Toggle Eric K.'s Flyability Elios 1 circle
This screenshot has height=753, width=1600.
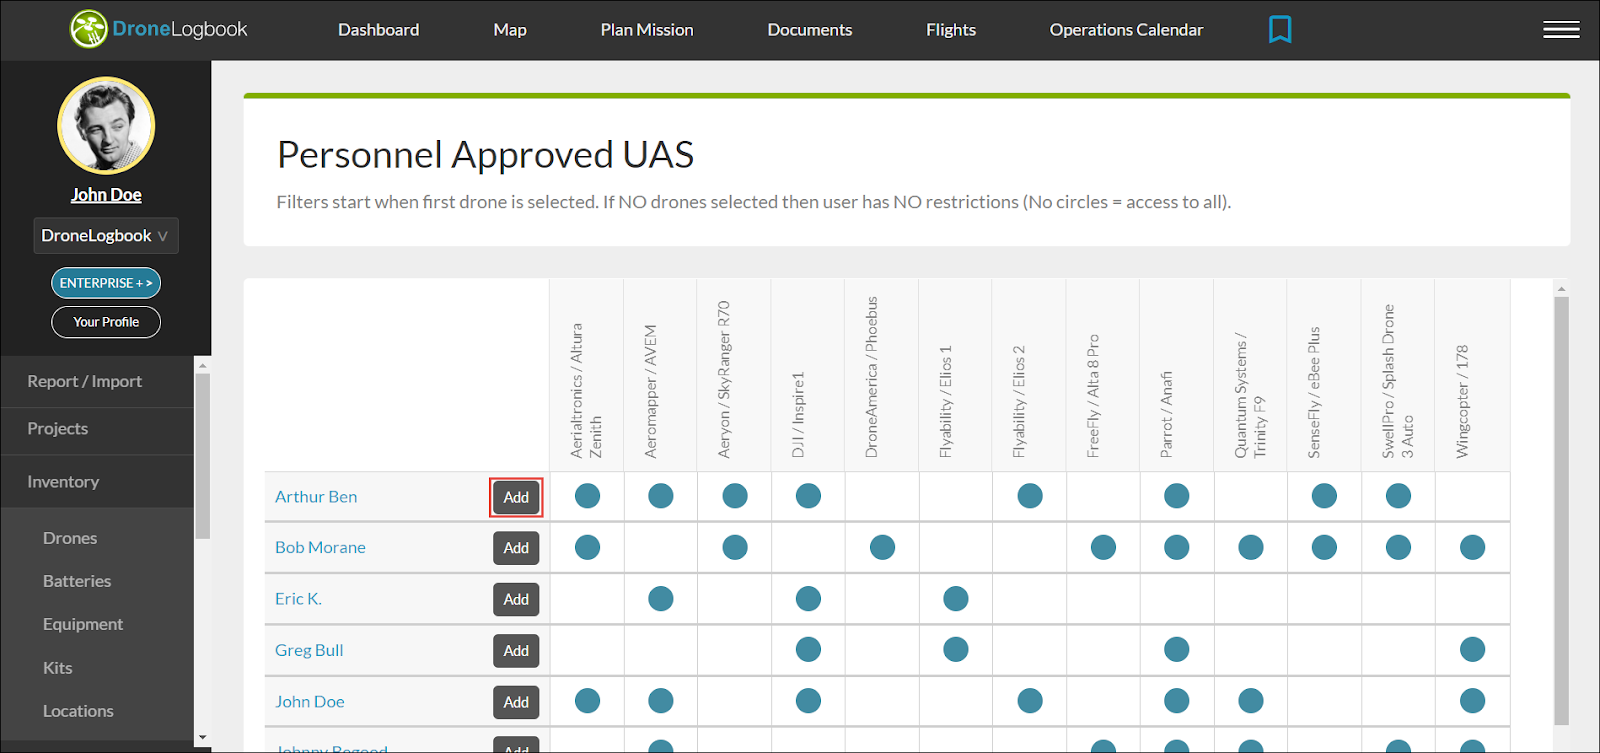click(x=956, y=599)
